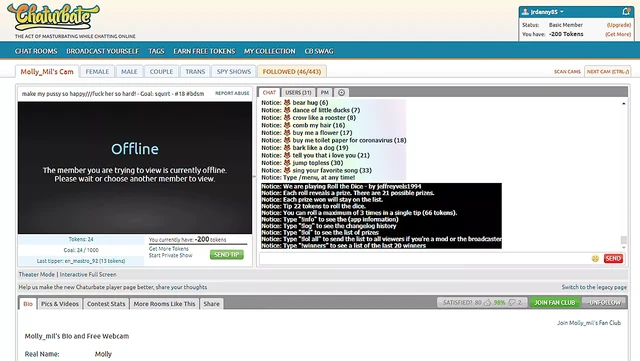Click the chat scrollbar thumb
The width and height of the screenshot is (640, 361).
(x=623, y=240)
